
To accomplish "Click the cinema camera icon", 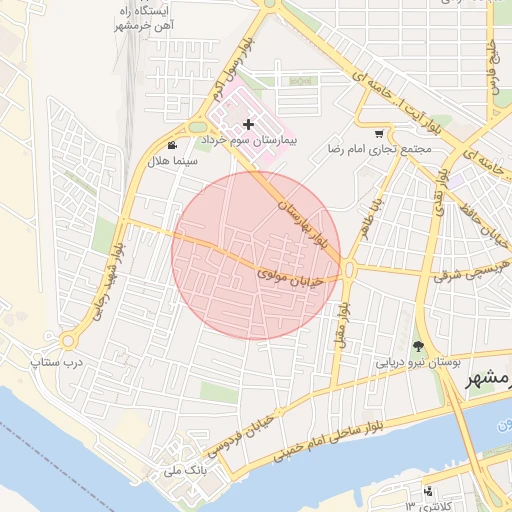I will click(x=172, y=145).
